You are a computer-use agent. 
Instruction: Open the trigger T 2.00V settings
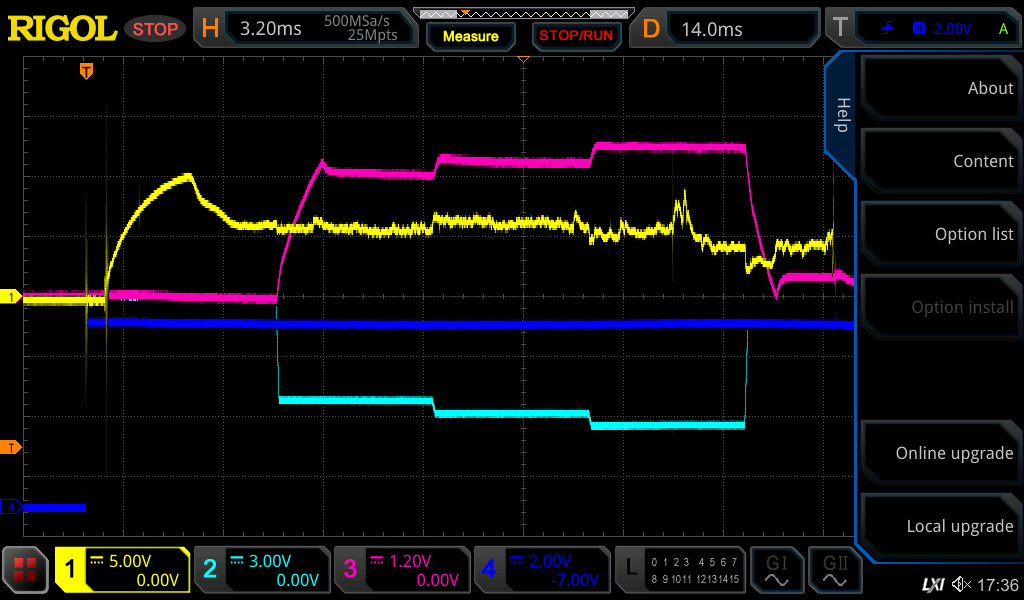[x=920, y=29]
